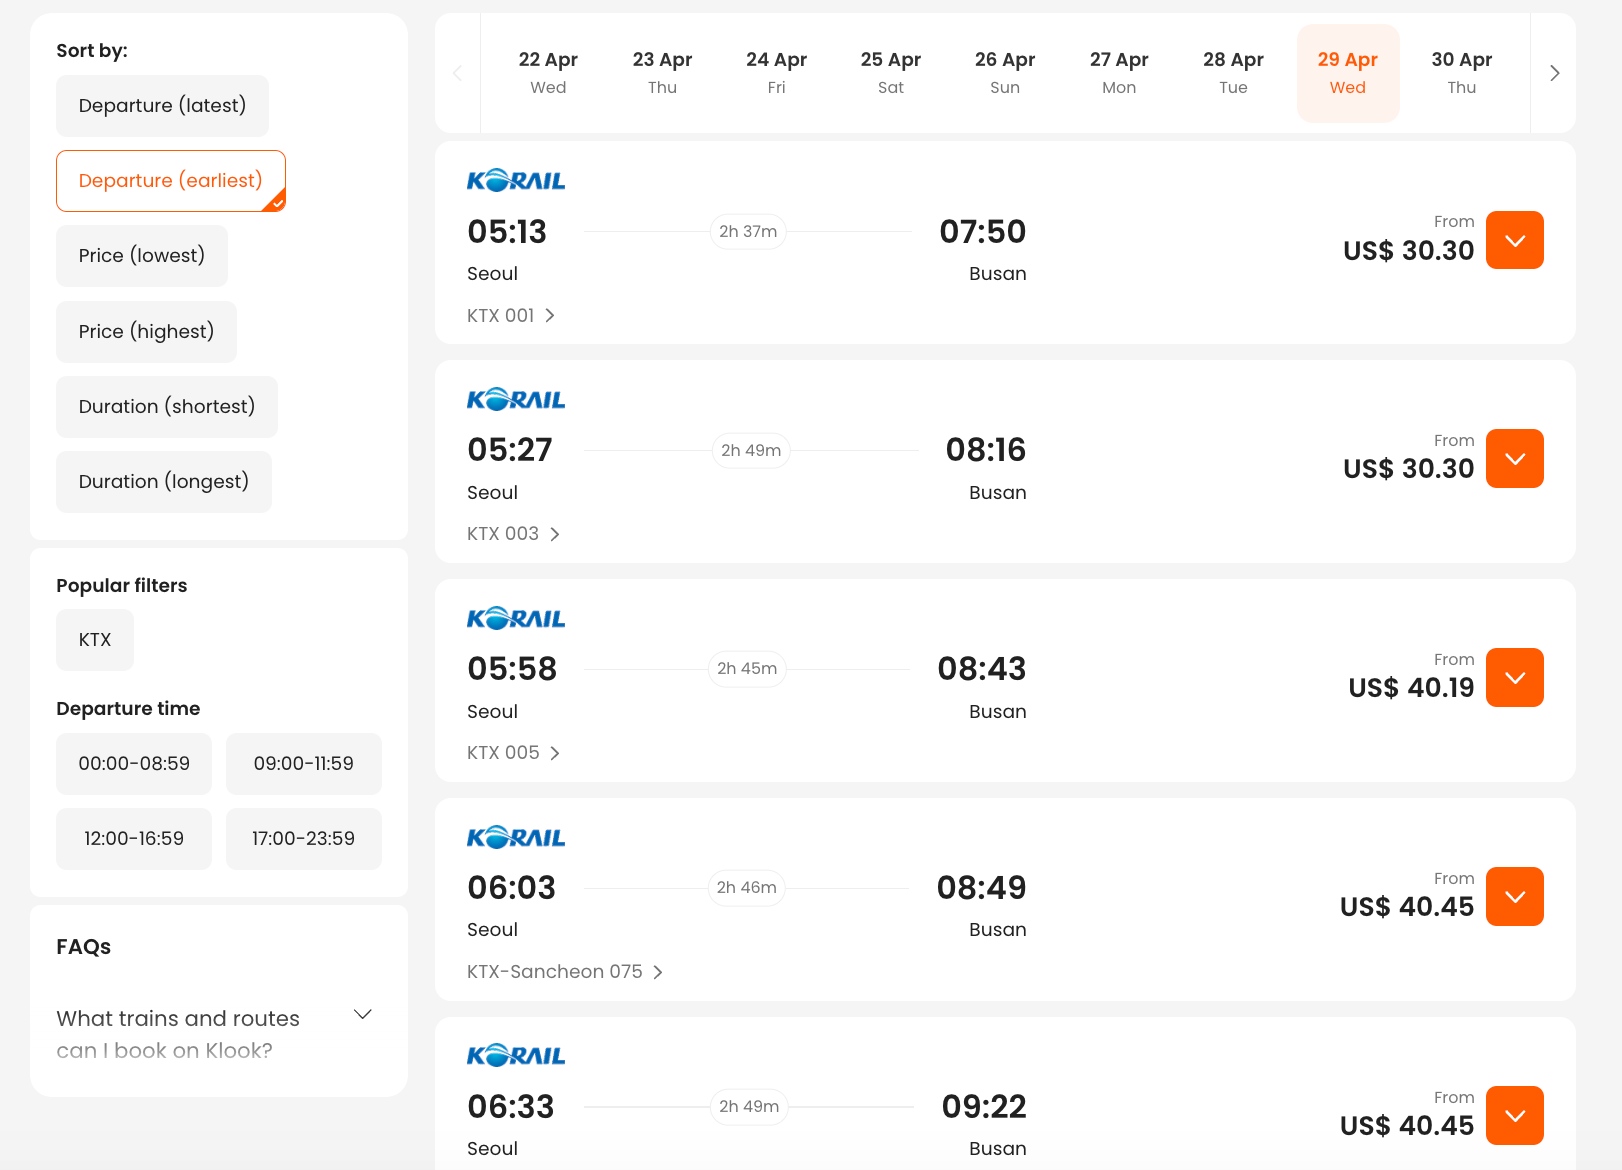This screenshot has width=1622, height=1170.
Task: Expand fares for the 05:13 train
Action: [x=1515, y=240]
